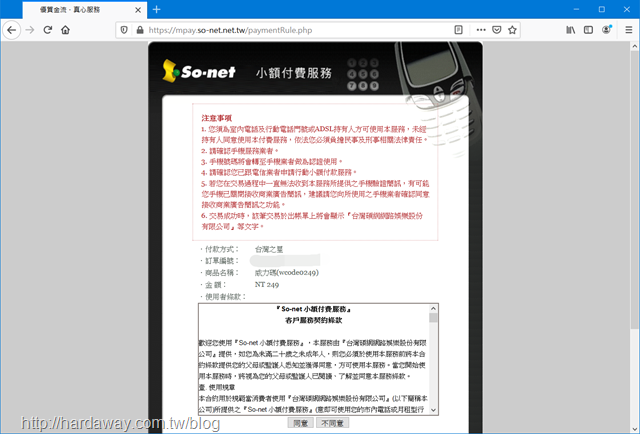Click the 客戶服務契約條款 heading in terms
This screenshot has height=434, width=640.
pyautogui.click(x=313, y=320)
